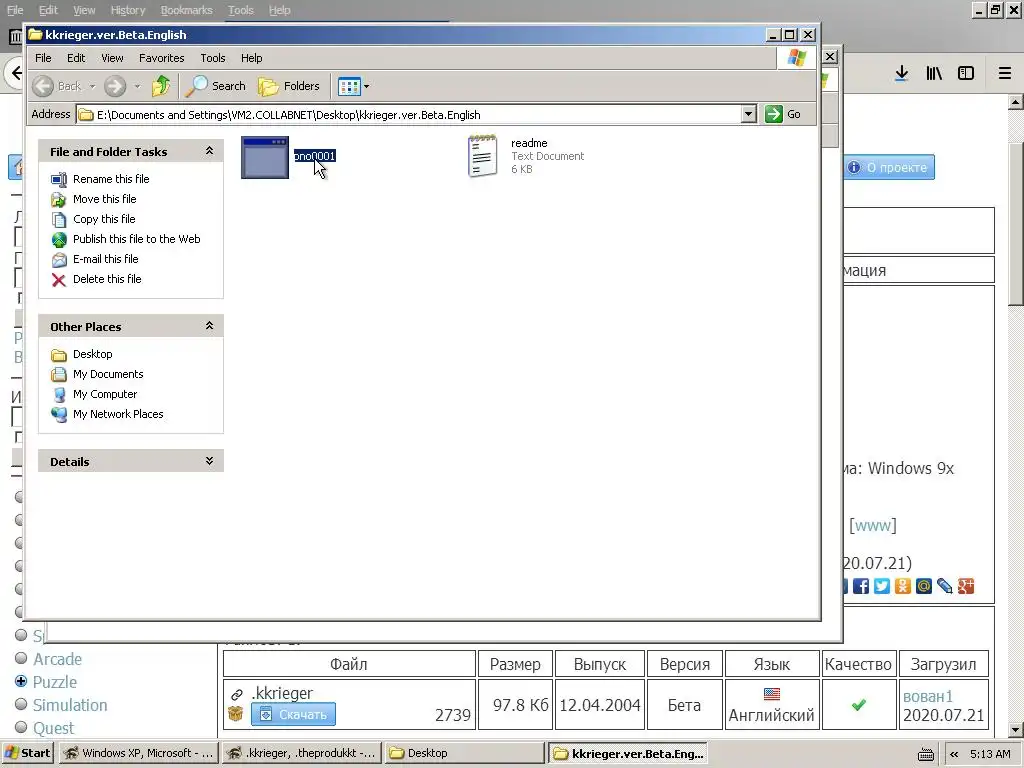Open the View menu in Explorer

pyautogui.click(x=112, y=58)
